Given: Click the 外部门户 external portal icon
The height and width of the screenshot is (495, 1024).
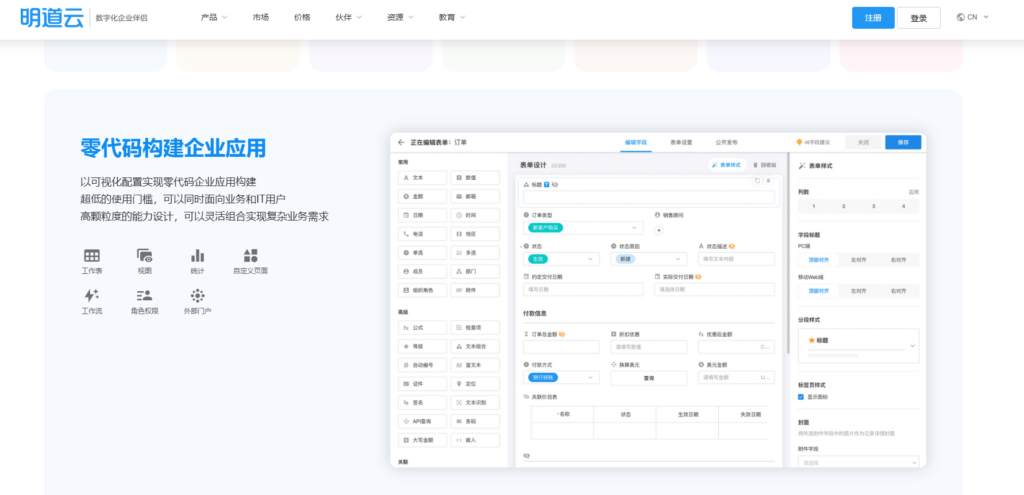Looking at the screenshot, I should [197, 295].
